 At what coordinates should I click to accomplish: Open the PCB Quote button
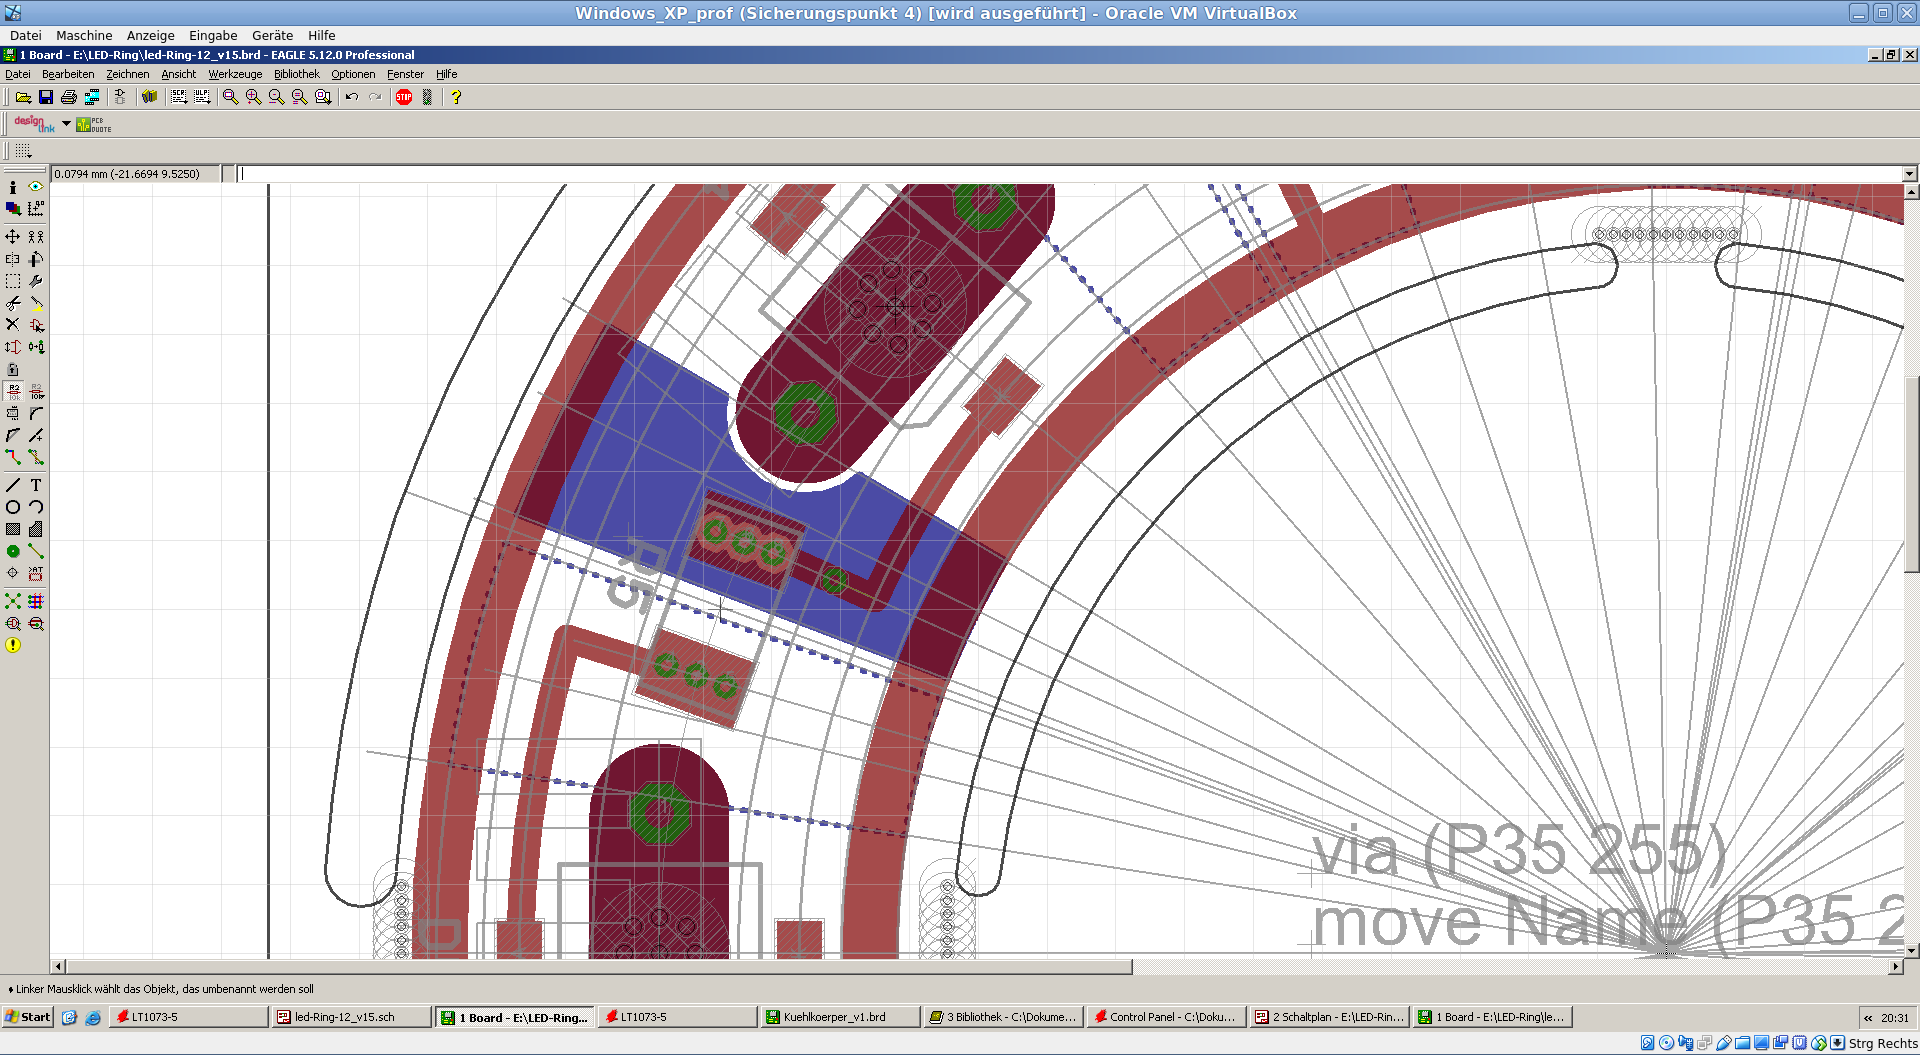click(x=94, y=124)
